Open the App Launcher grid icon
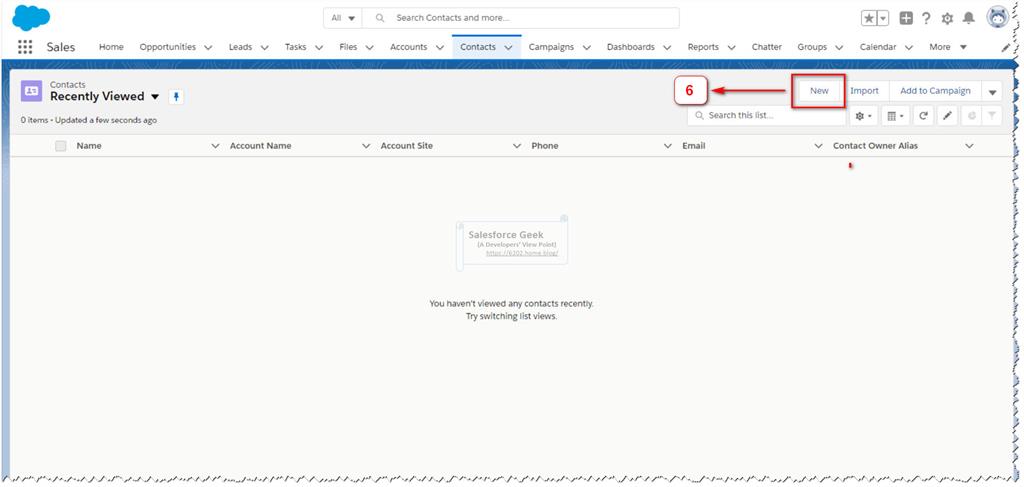 [x=25, y=47]
